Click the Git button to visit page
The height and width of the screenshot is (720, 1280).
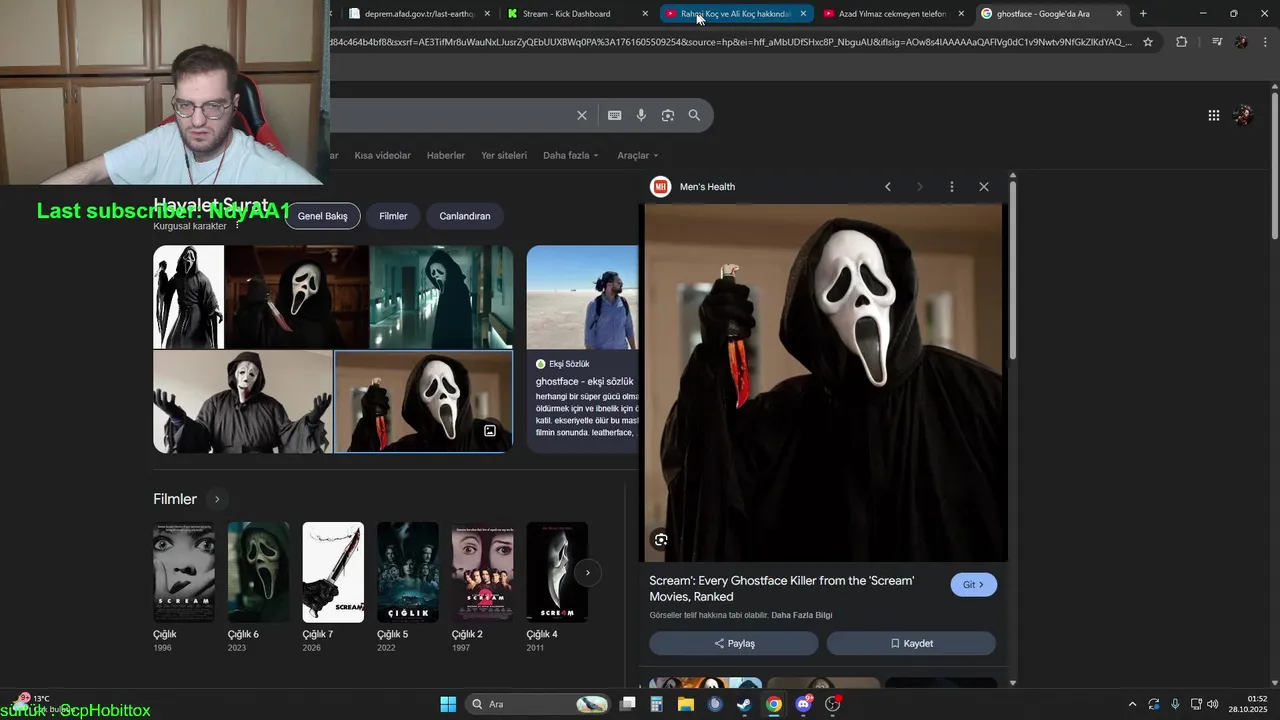973,585
